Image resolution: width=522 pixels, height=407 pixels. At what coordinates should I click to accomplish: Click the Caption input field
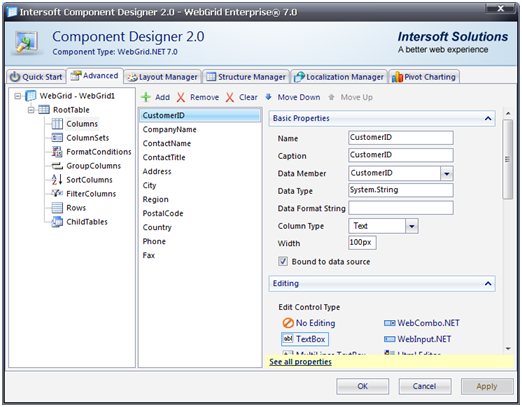tap(401, 155)
